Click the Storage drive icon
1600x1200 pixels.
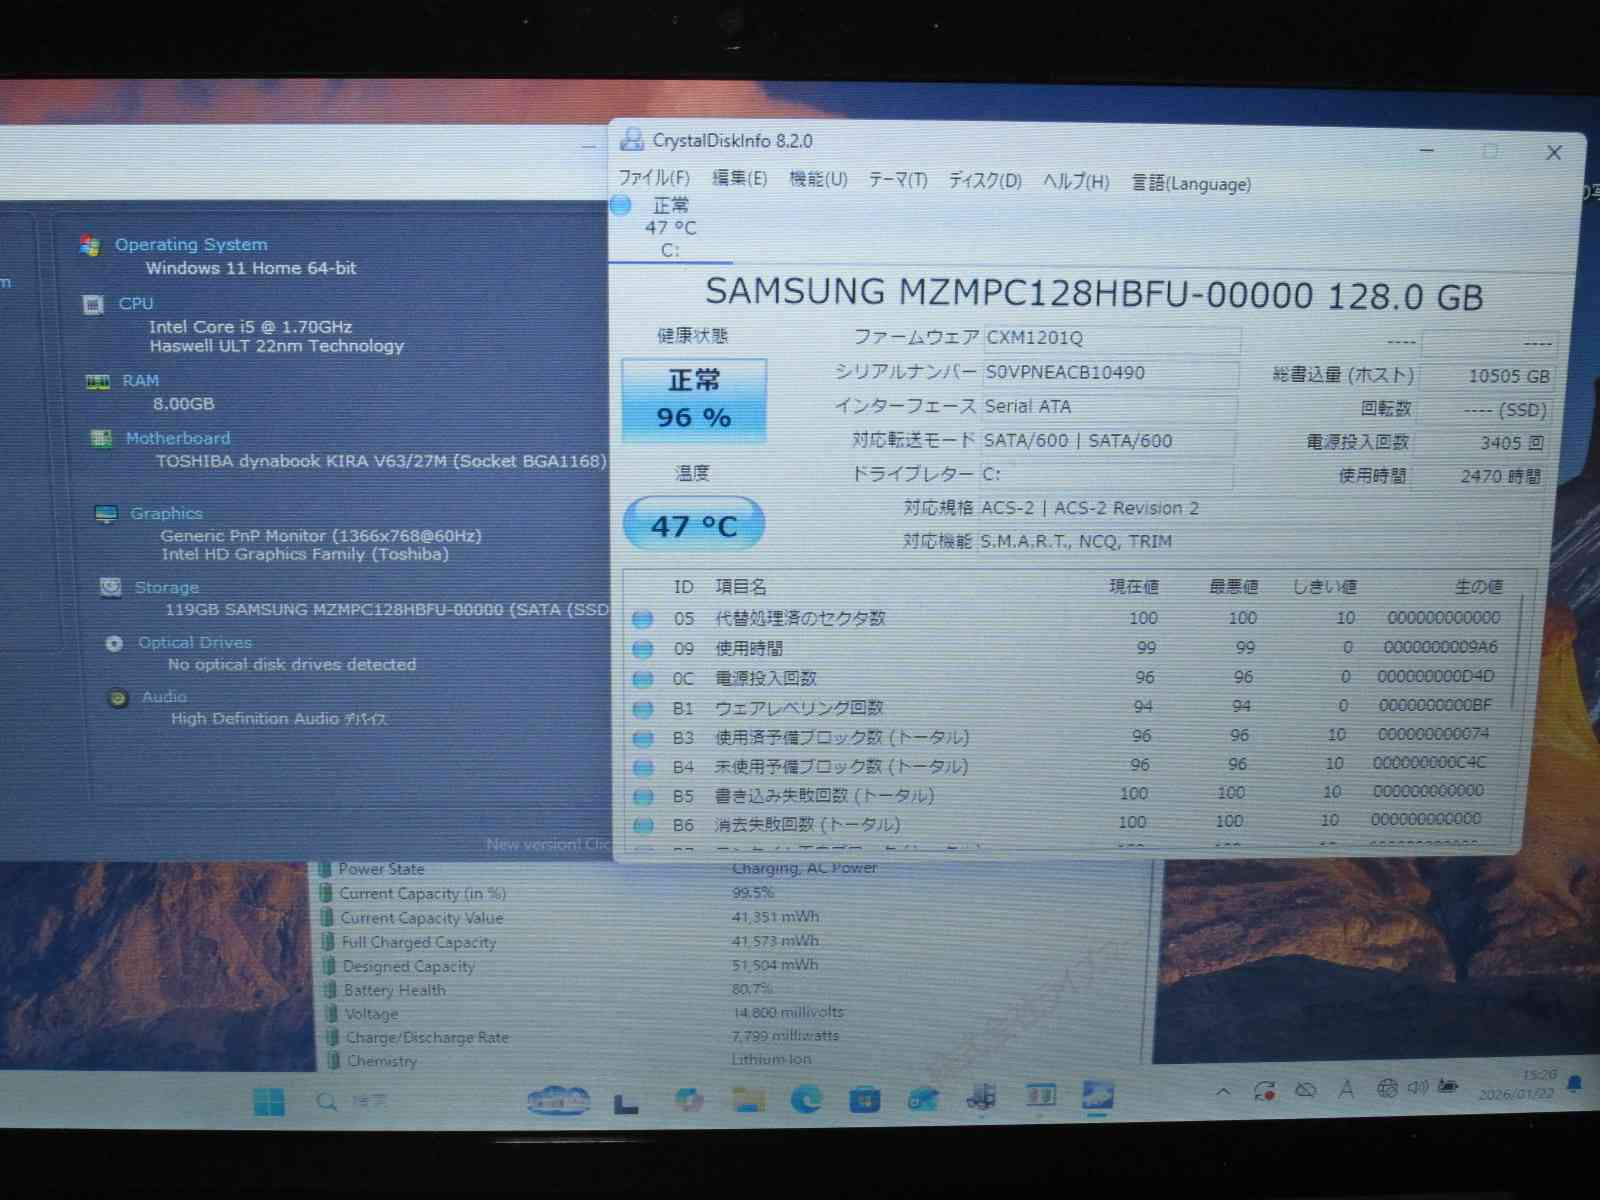(x=111, y=588)
